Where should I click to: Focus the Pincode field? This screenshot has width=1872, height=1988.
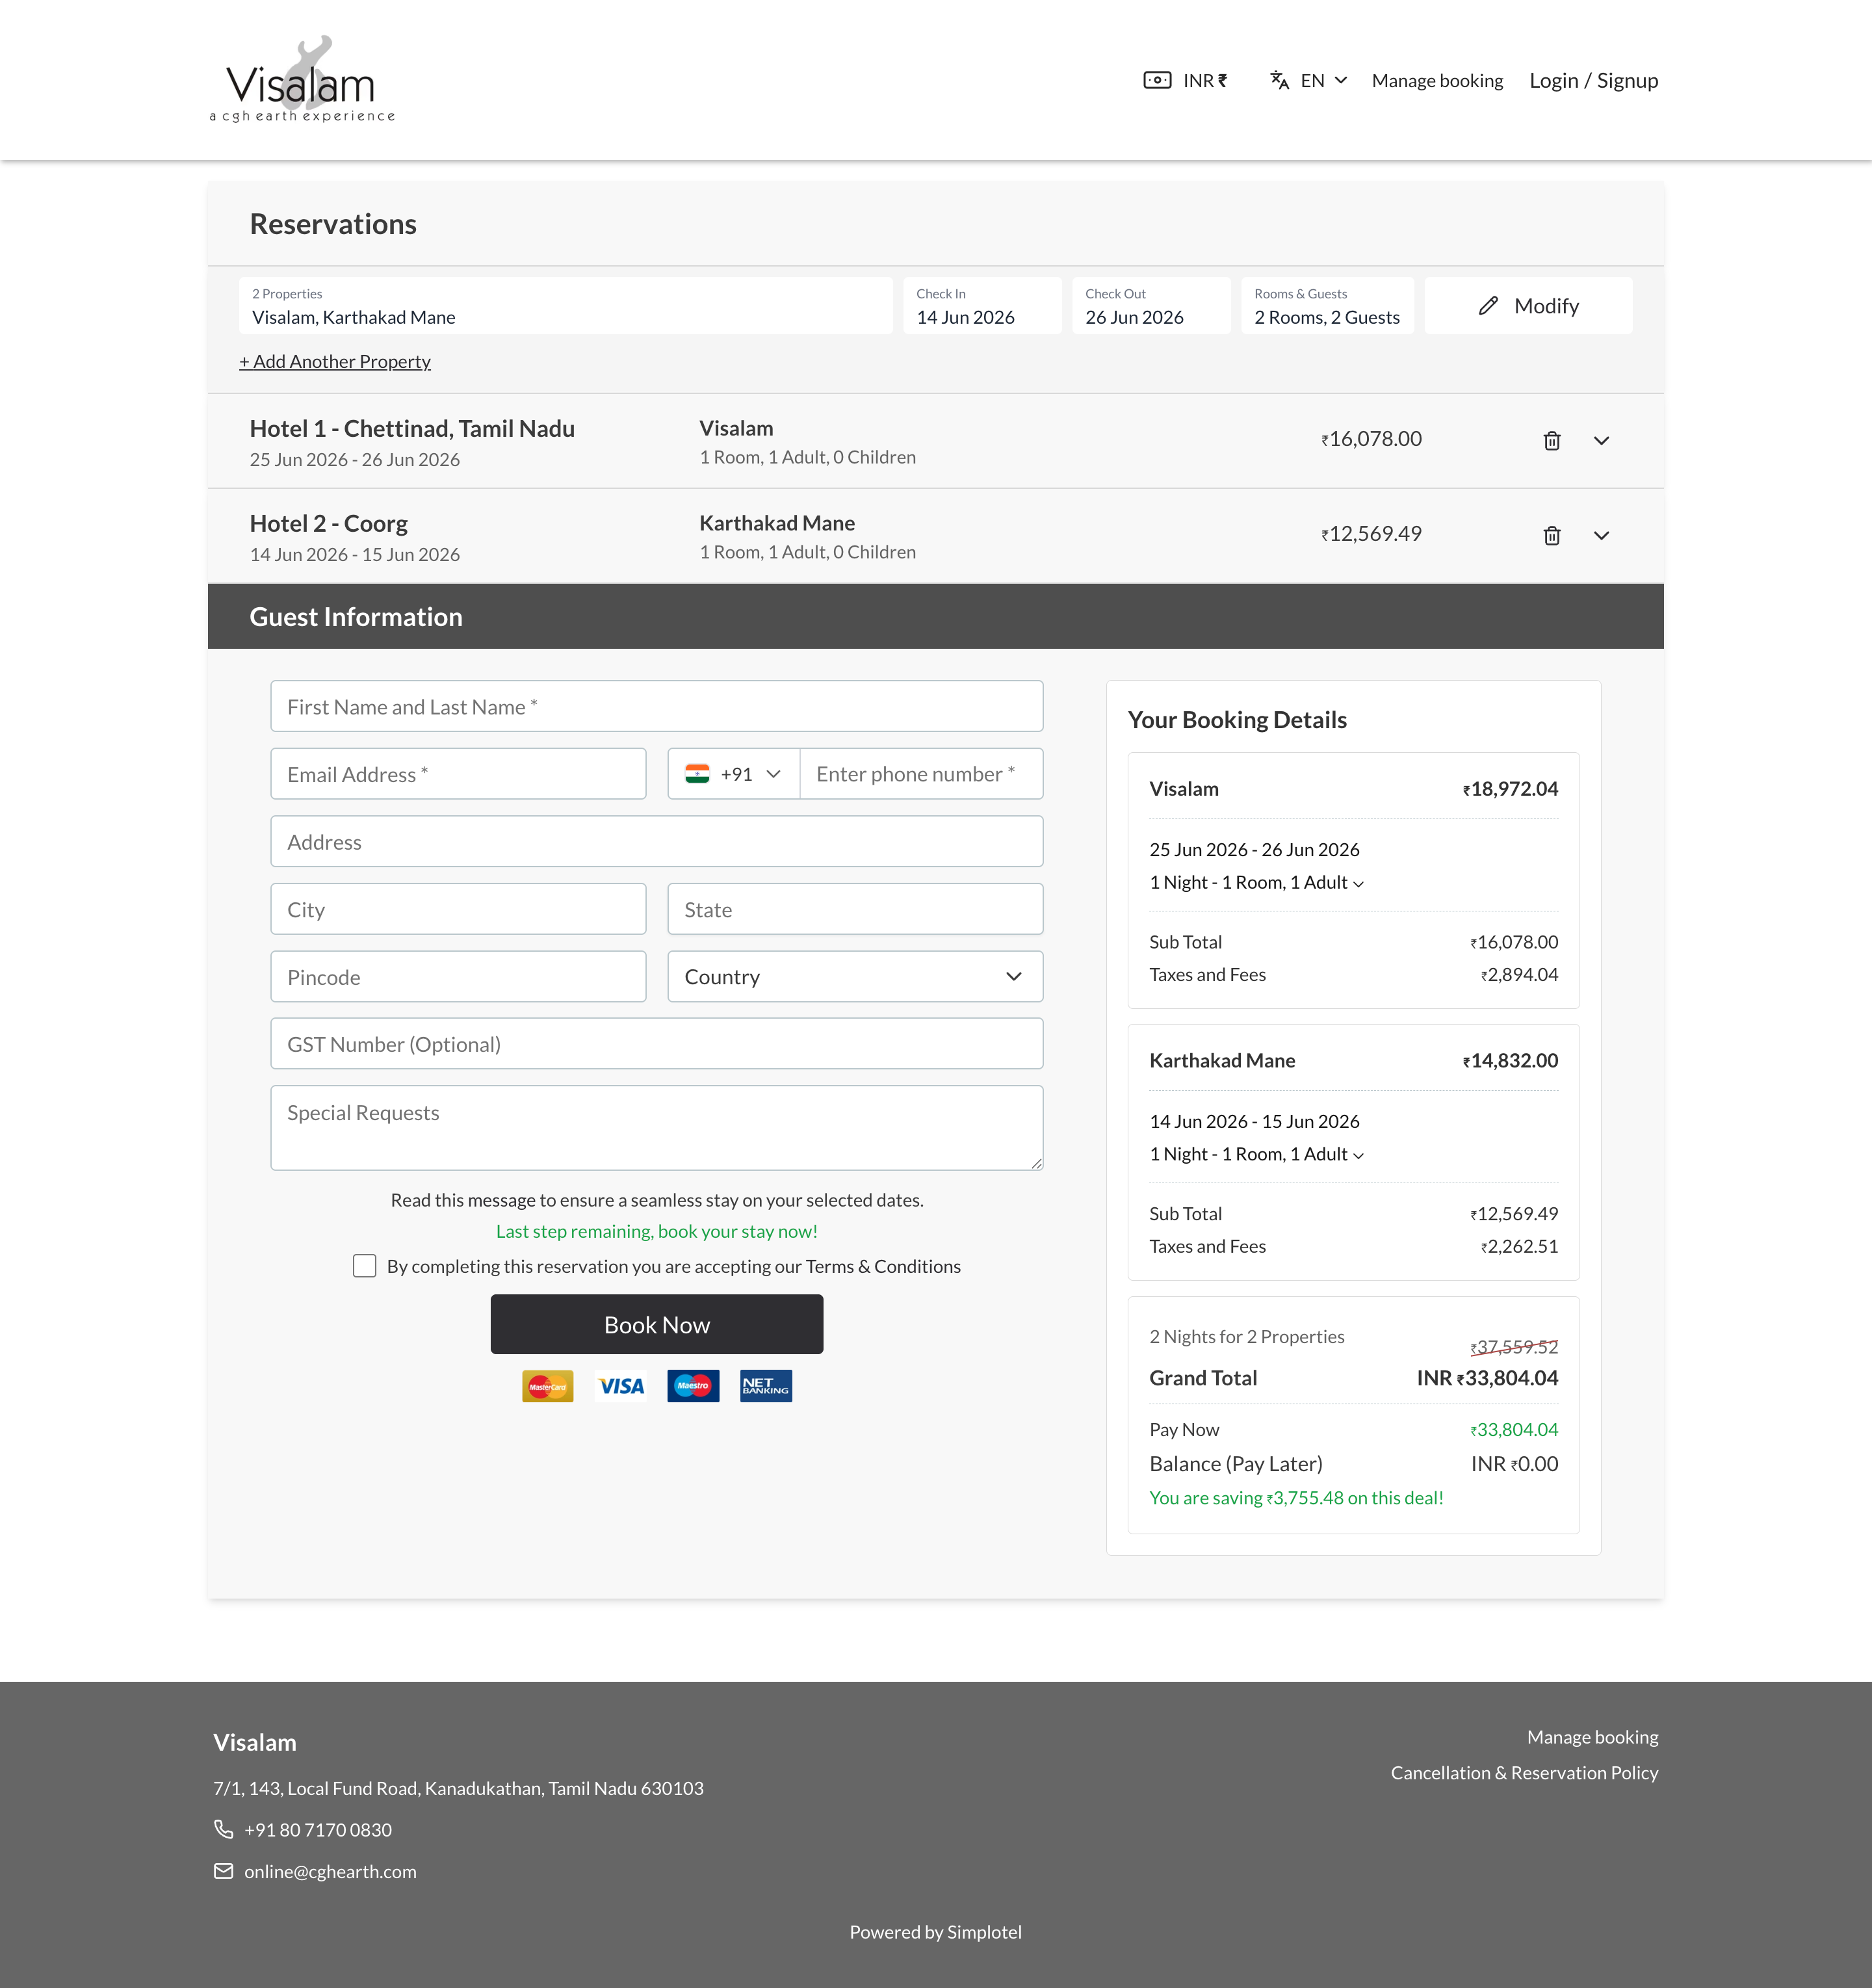point(458,976)
